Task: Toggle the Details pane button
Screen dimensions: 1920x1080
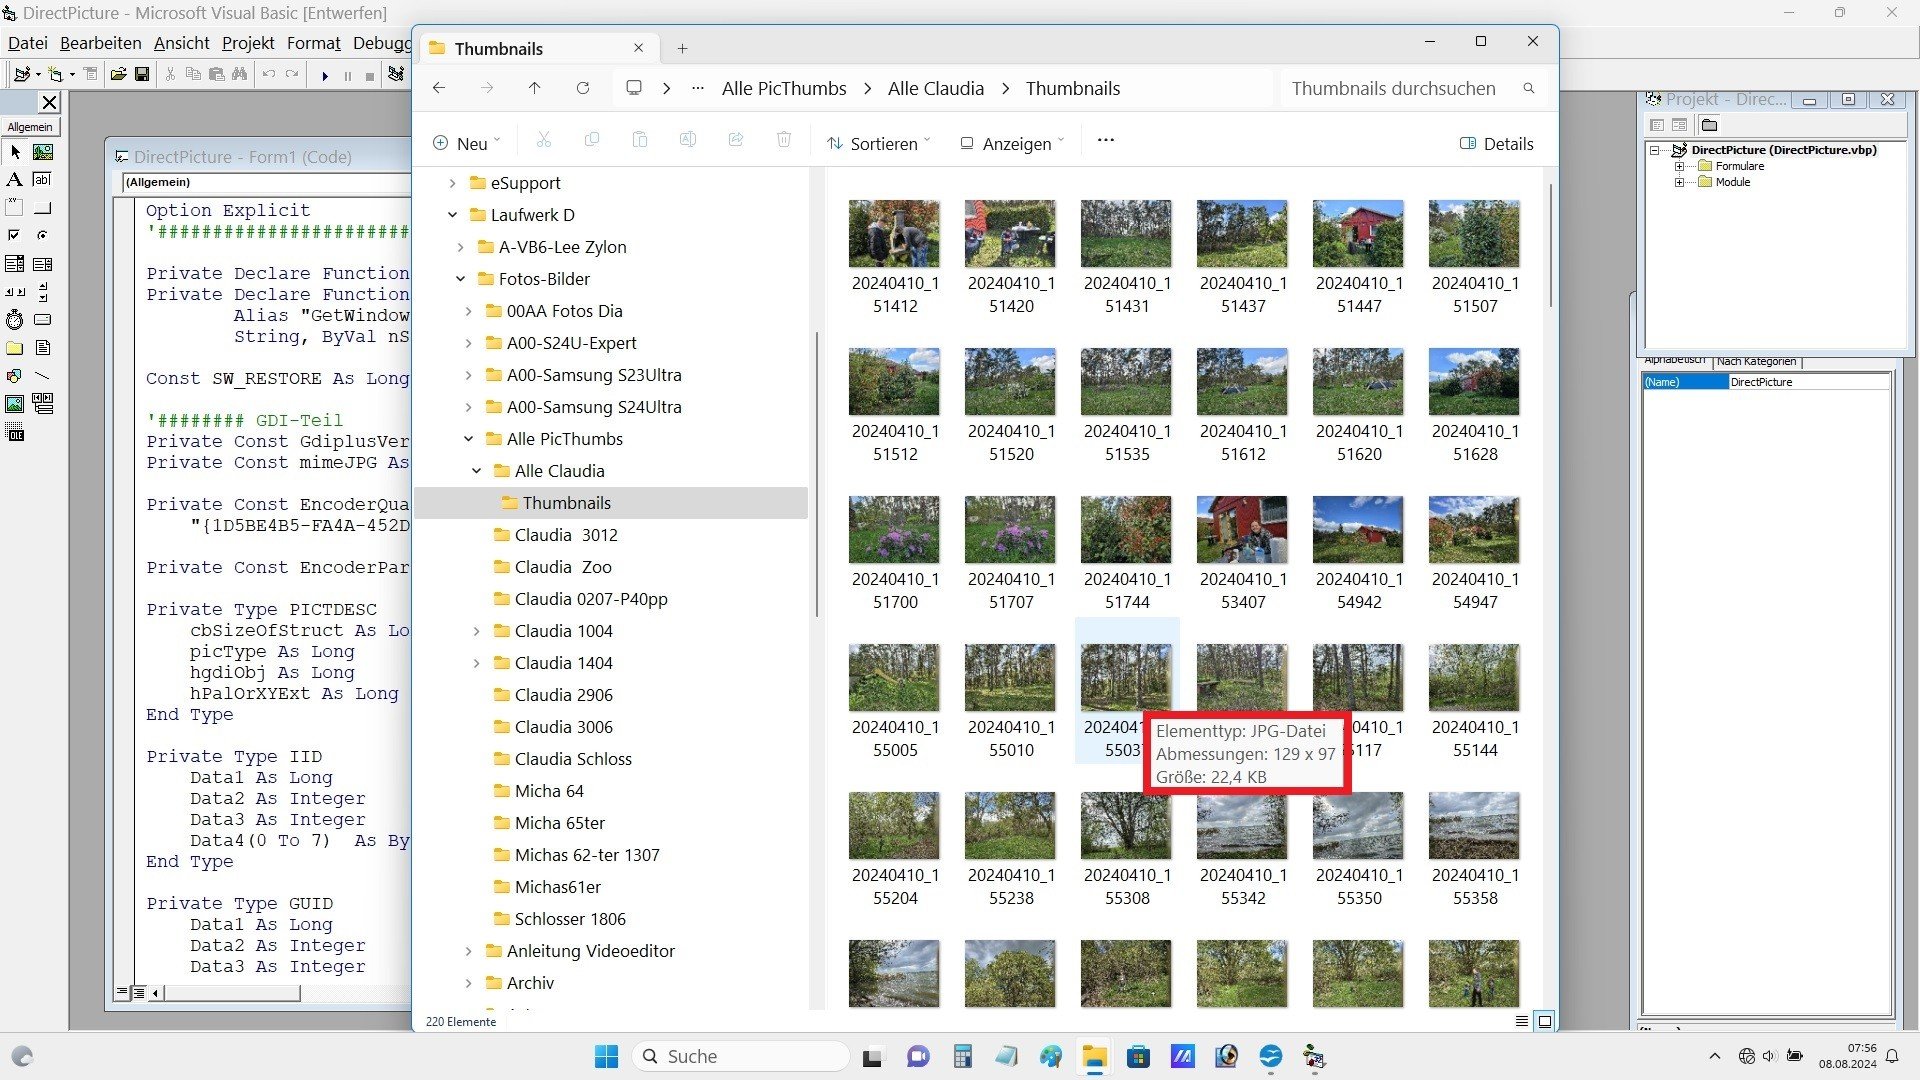Action: (x=1496, y=144)
